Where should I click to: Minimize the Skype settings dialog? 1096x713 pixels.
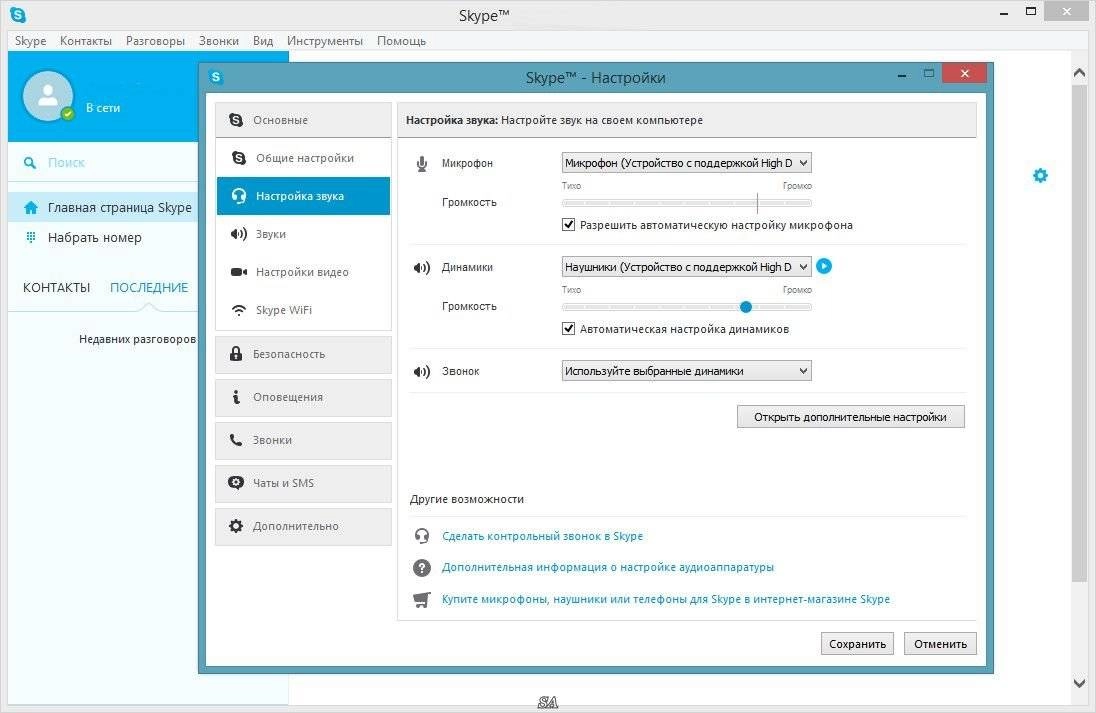pos(902,74)
